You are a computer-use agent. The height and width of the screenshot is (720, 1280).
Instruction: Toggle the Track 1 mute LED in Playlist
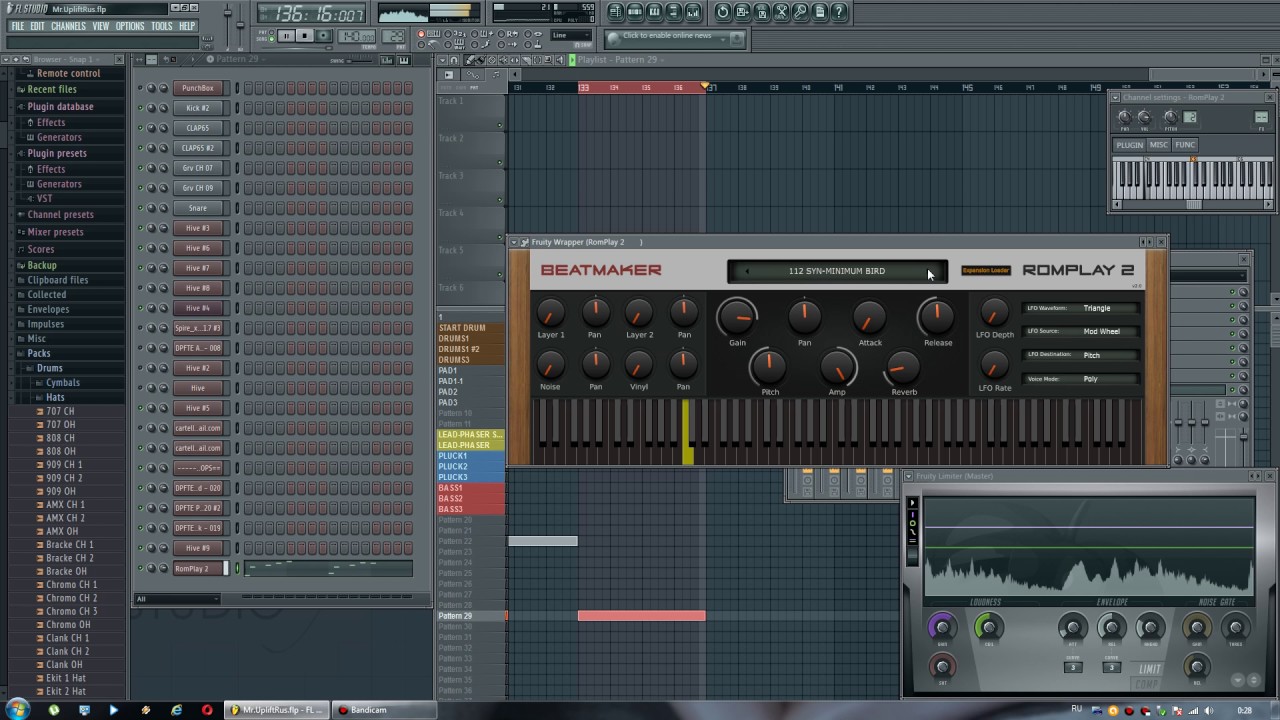point(500,125)
